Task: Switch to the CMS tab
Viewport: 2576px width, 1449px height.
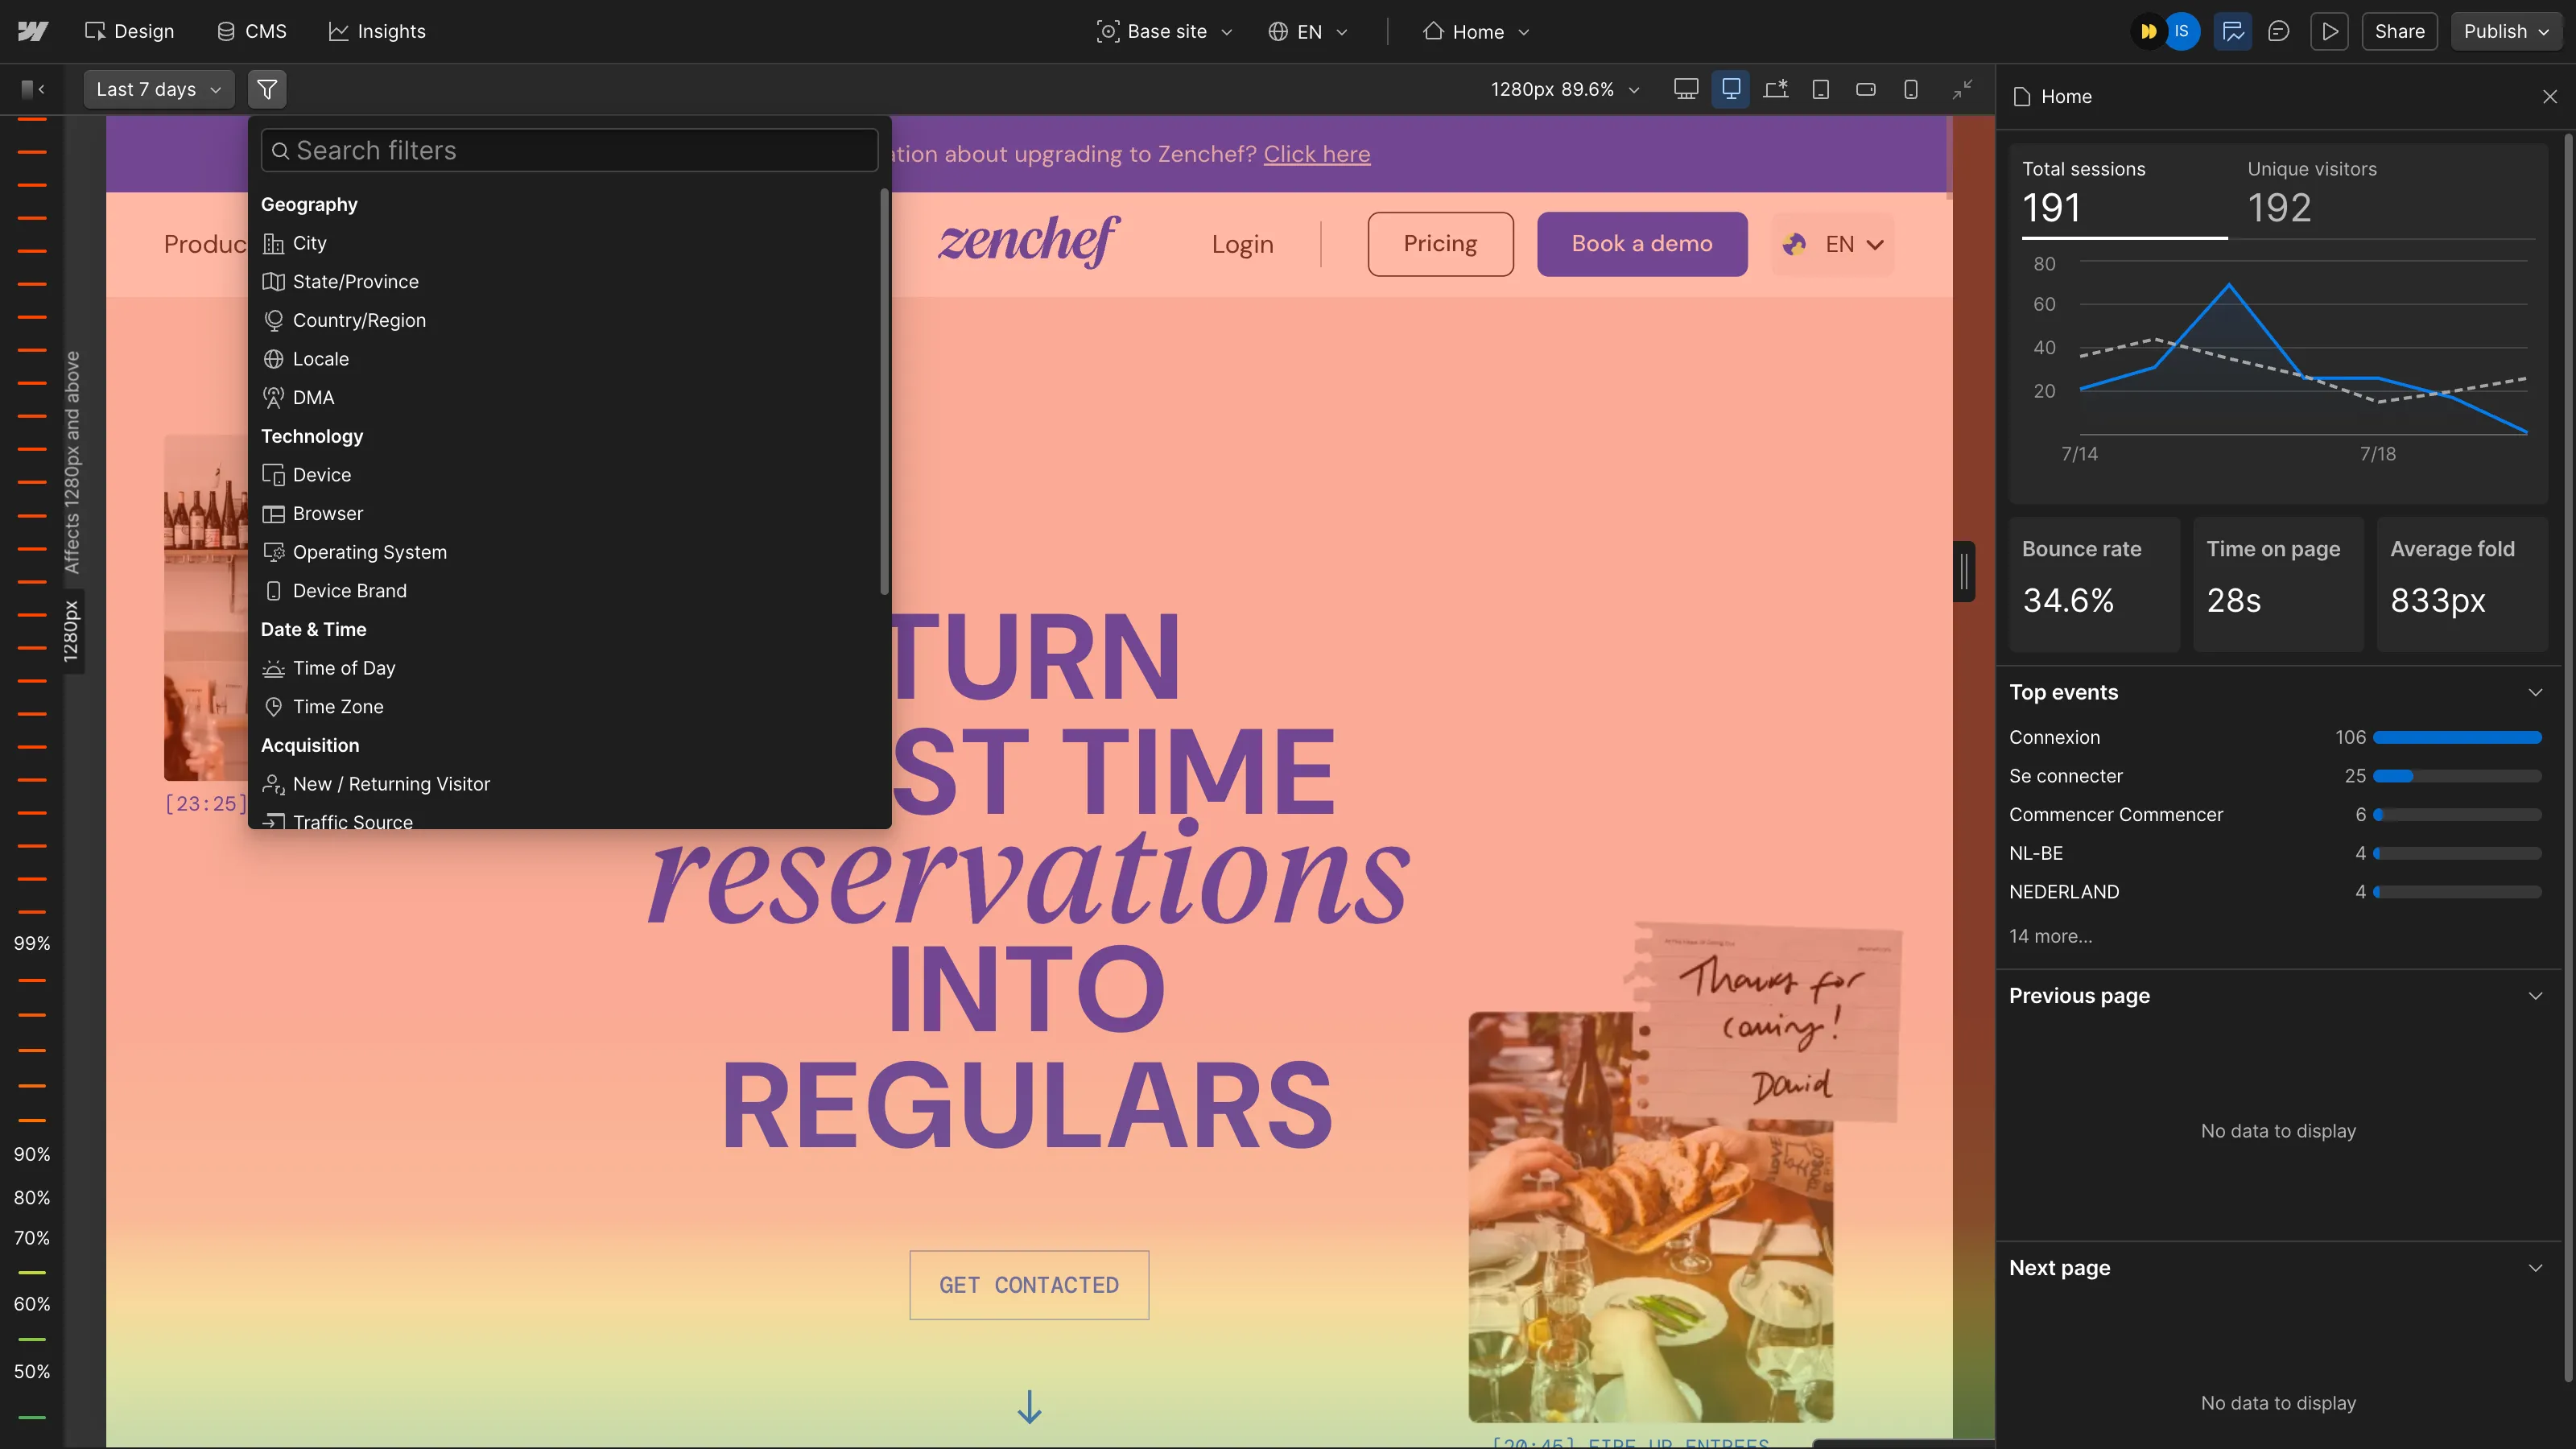Action: [x=252, y=31]
